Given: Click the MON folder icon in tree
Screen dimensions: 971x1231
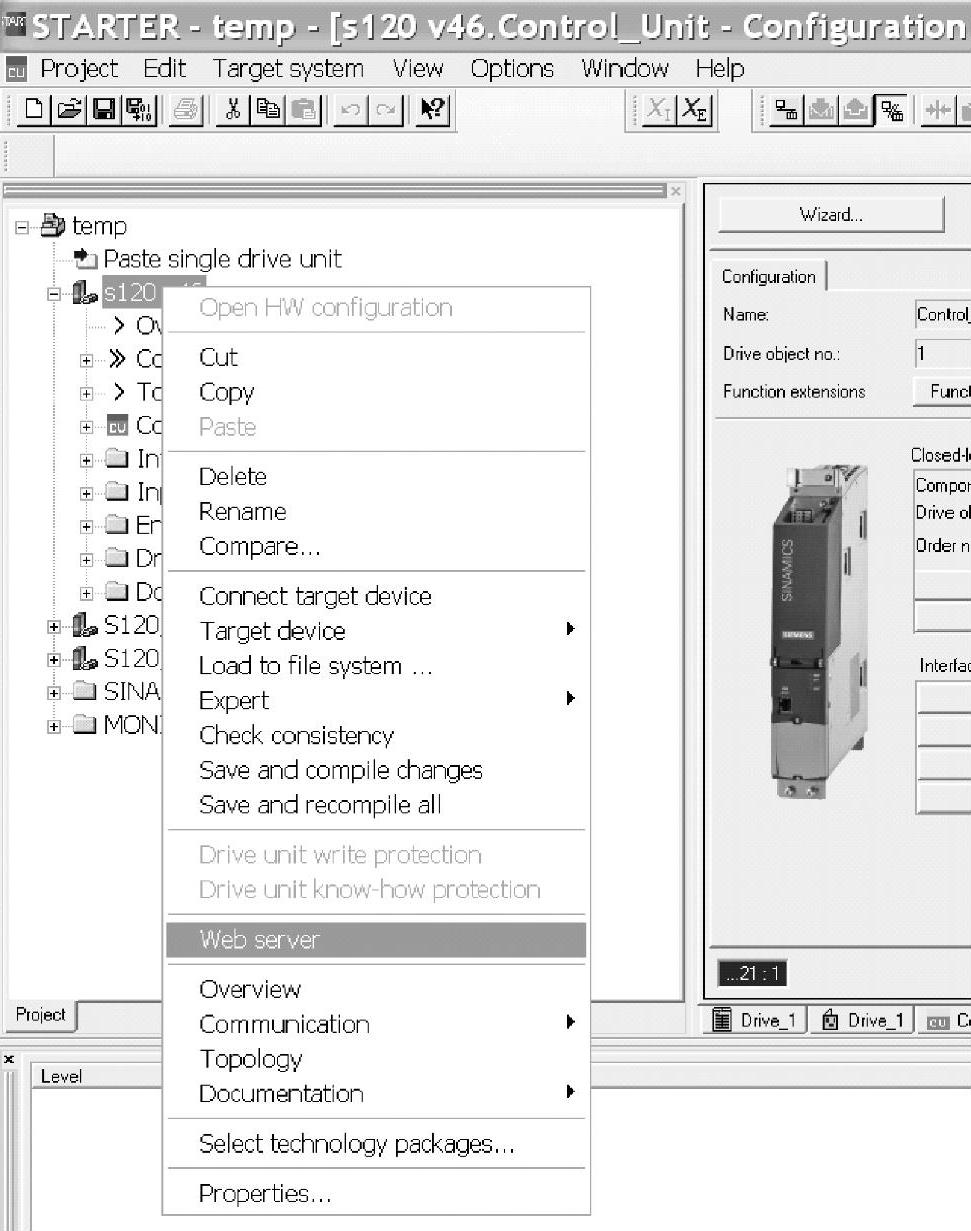Looking at the screenshot, I should [x=85, y=724].
